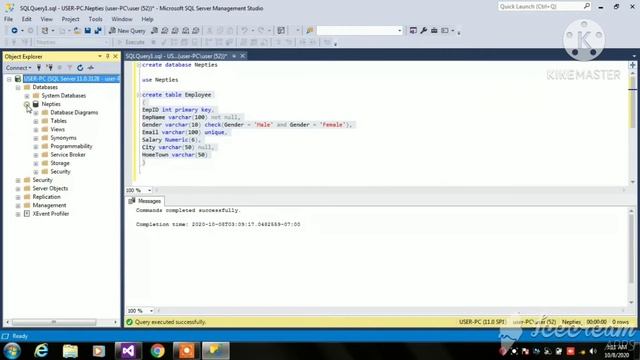Screen dimensions: 640x360
Task: Click the Undo icon in the toolbar
Action: click(x=244, y=31)
